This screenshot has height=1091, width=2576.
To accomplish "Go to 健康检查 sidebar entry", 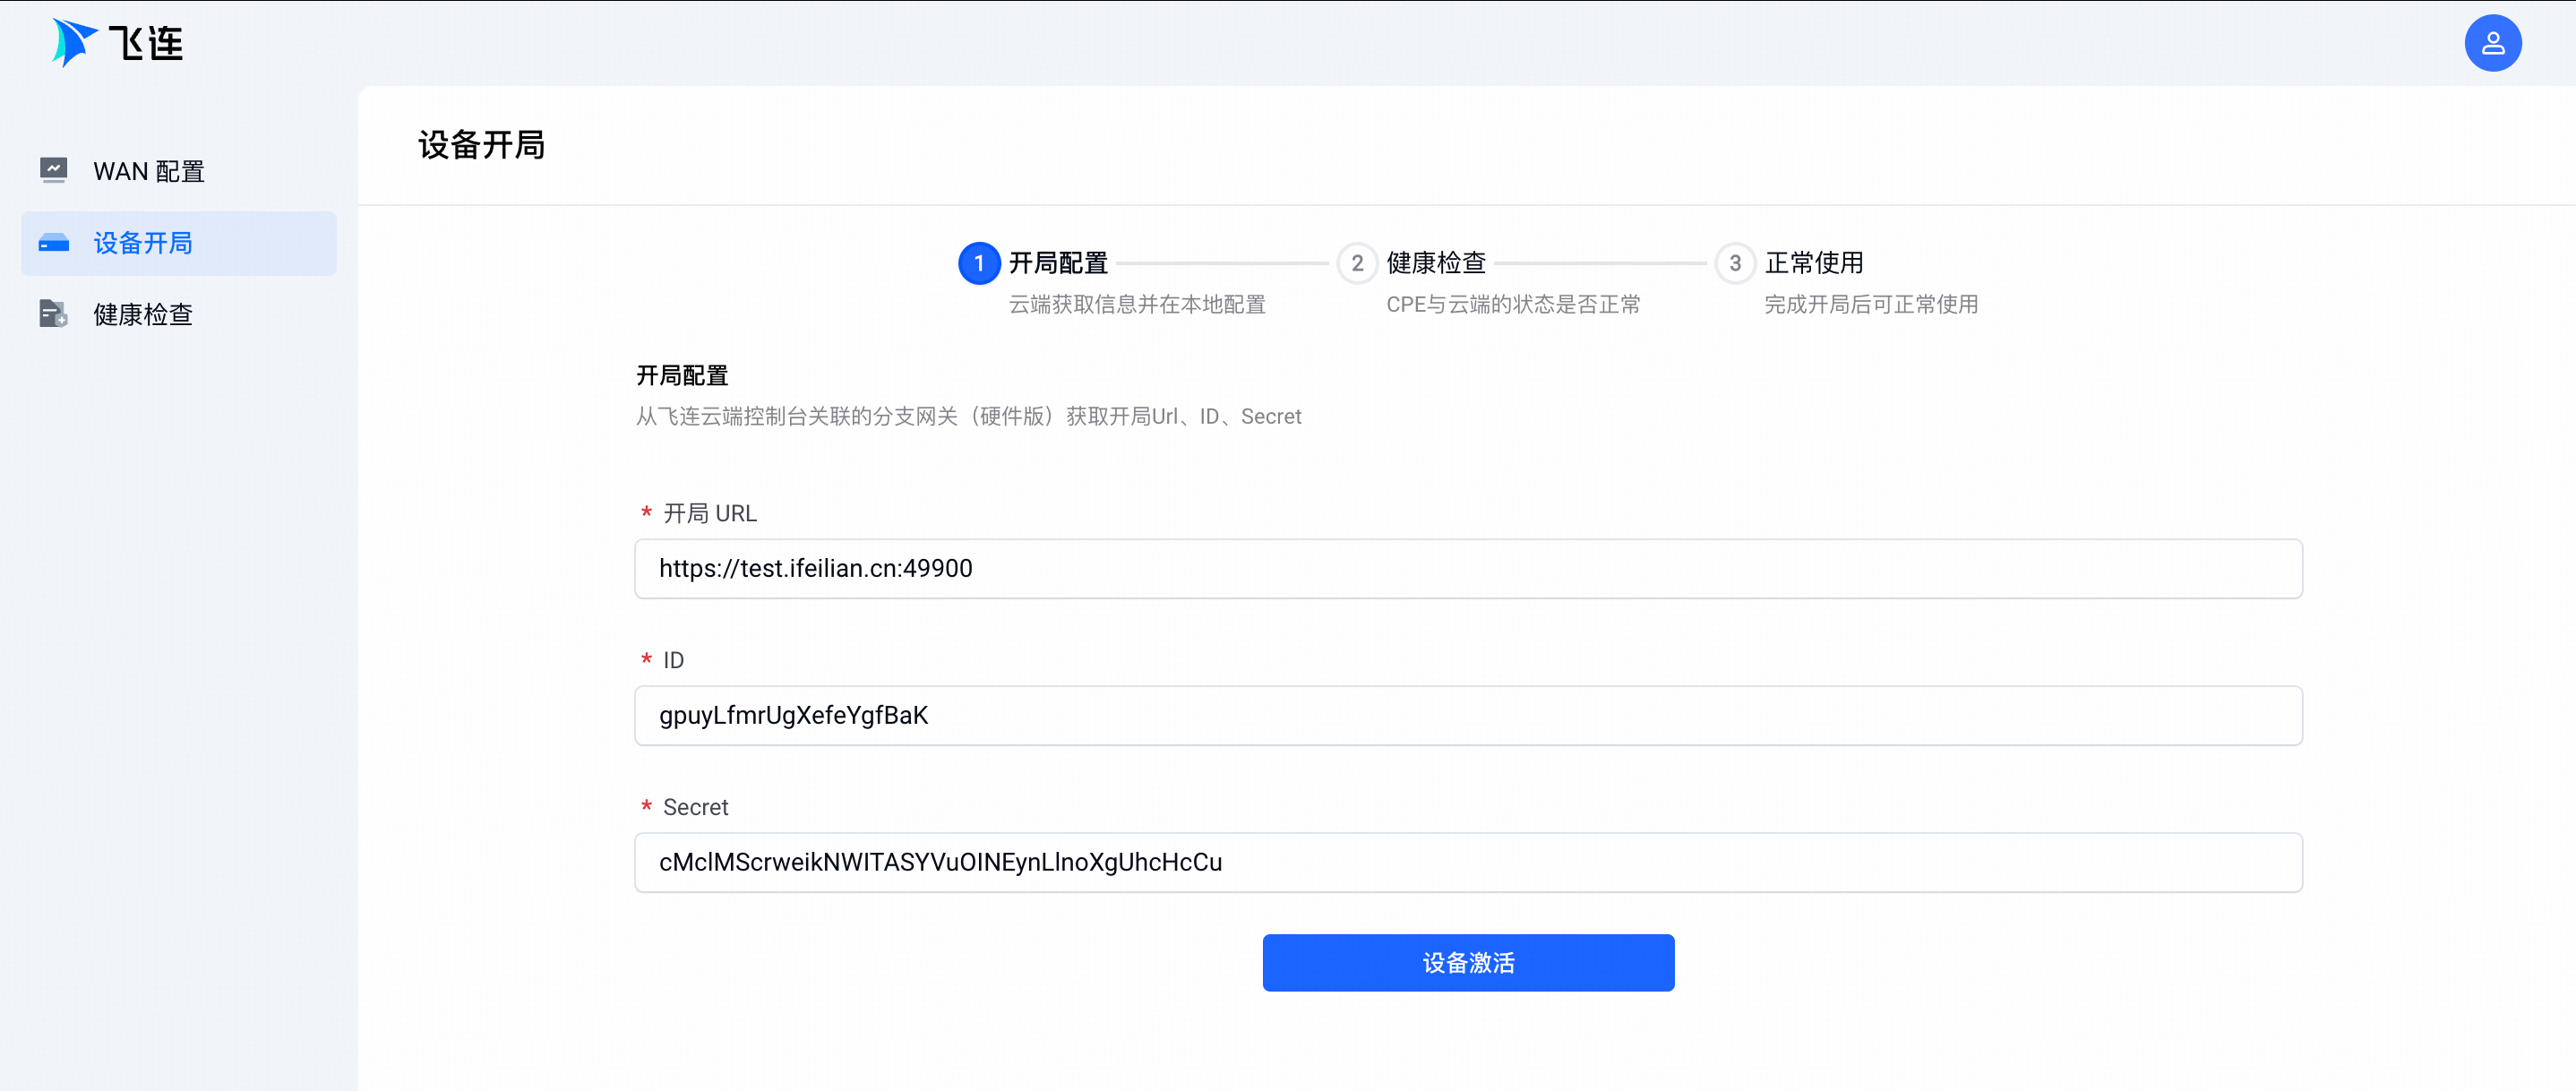I will click(179, 314).
